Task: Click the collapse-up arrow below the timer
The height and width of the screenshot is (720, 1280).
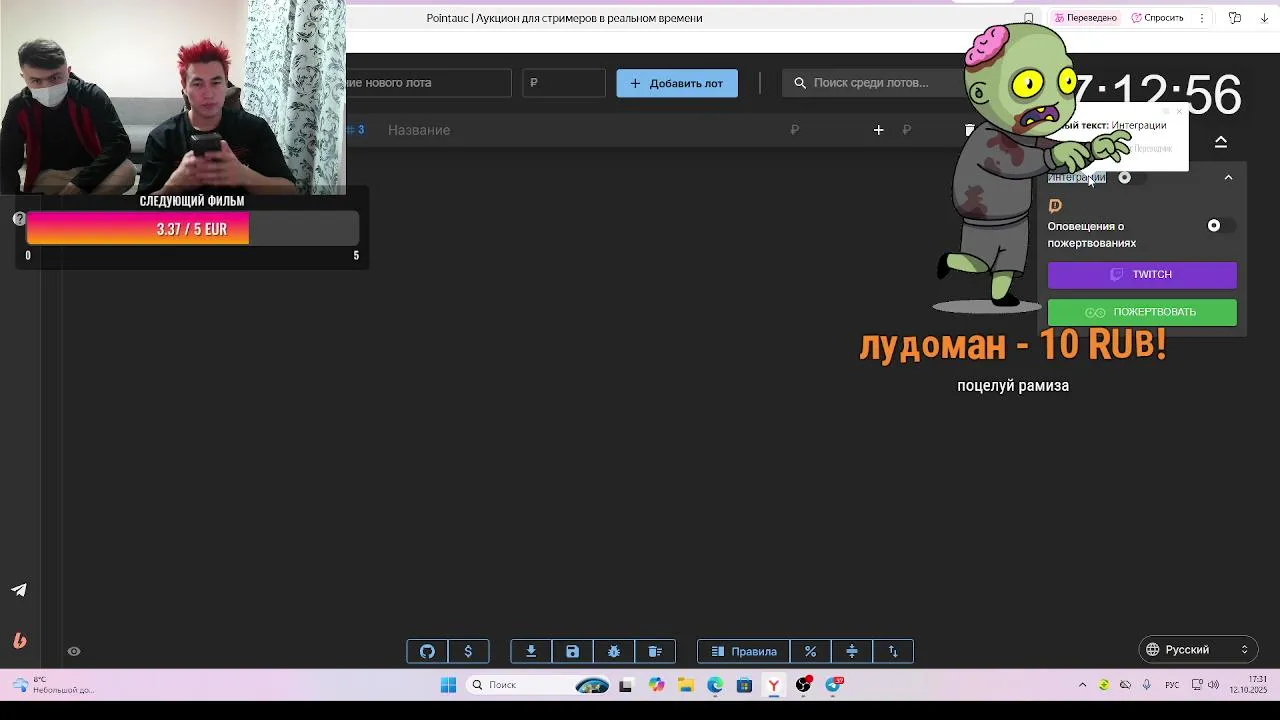Action: tap(1221, 142)
